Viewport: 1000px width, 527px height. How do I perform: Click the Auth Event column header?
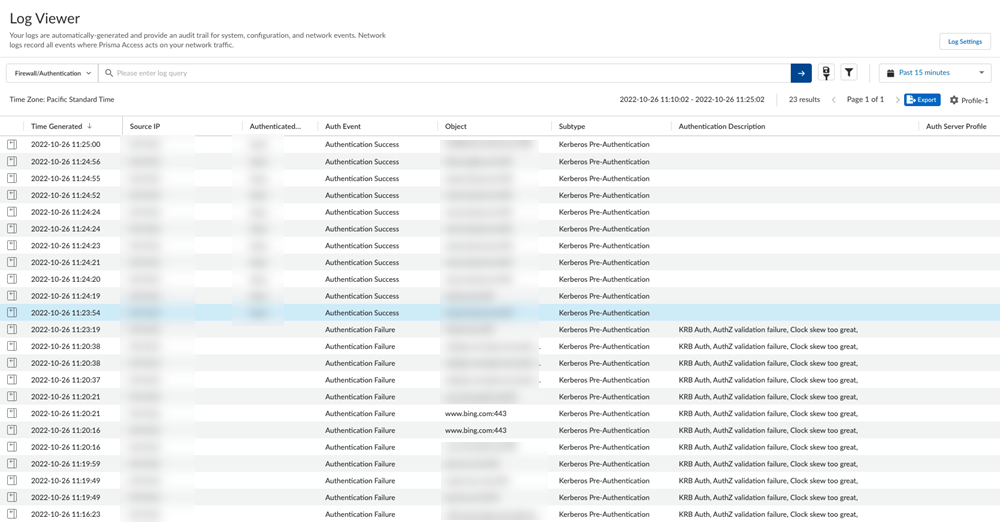pyautogui.click(x=343, y=127)
